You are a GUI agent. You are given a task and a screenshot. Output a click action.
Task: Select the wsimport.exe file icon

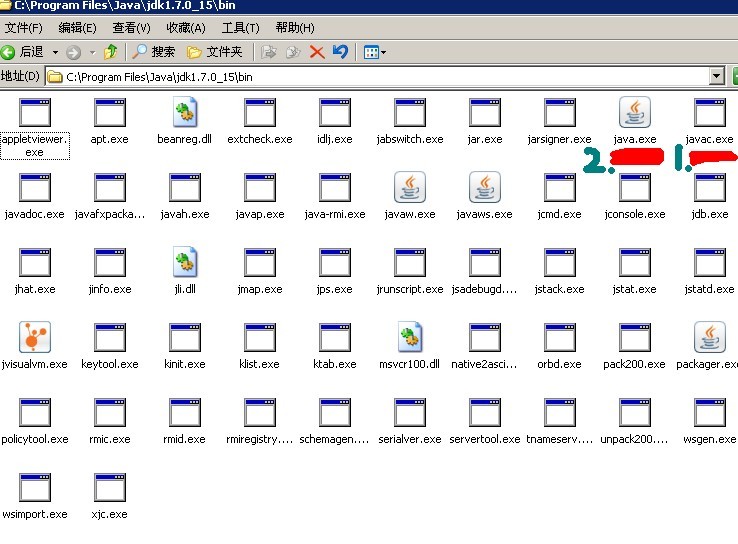[x=34, y=487]
